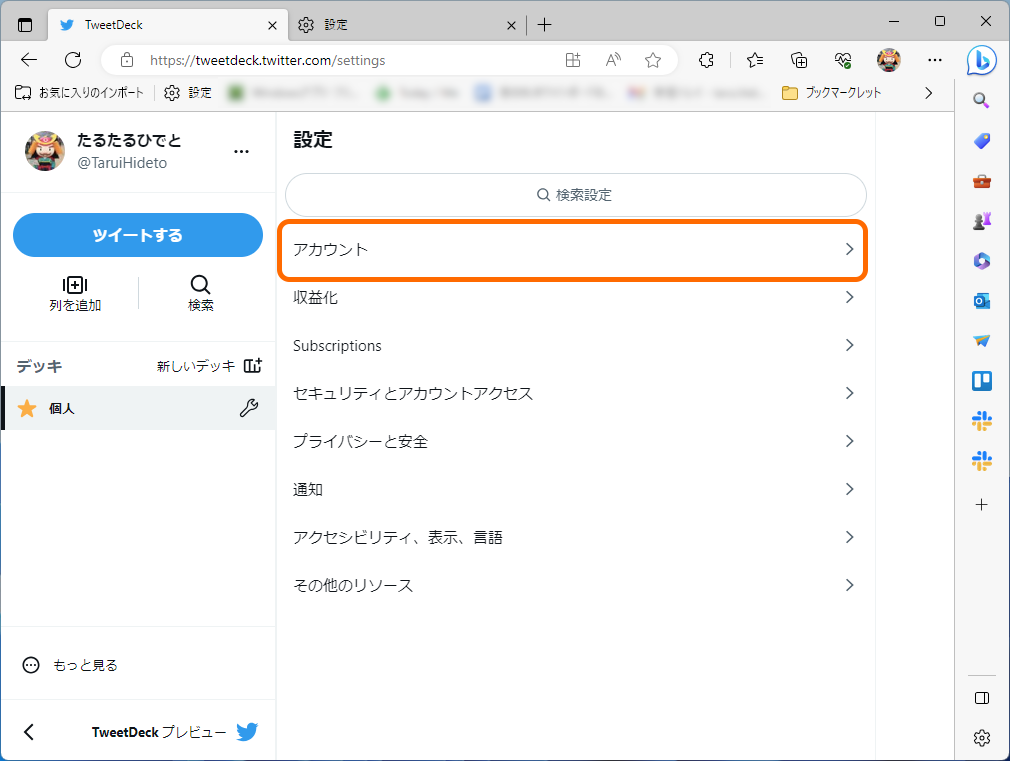
Task: Collapse the TweetDeck sidebar with the left chevron
Action: [x=27, y=731]
